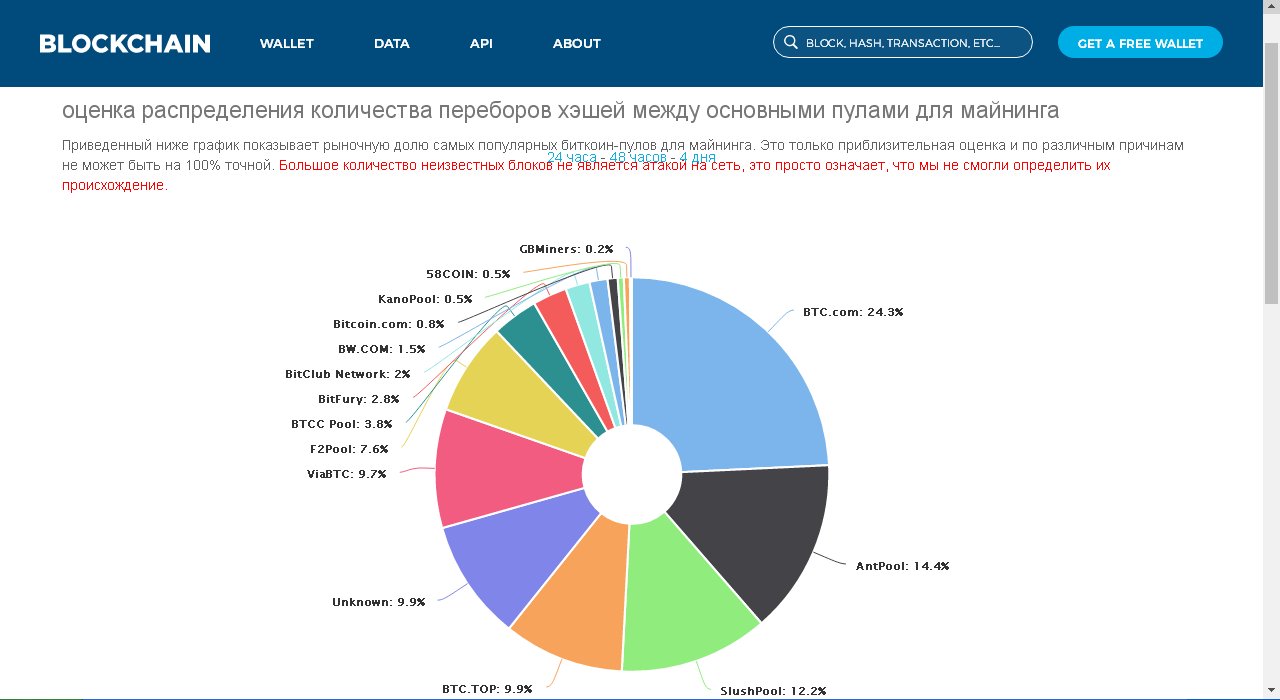Viewport: 1280px width, 700px height.
Task: Click the BW.COM: 1.5% label
Action: click(x=382, y=349)
